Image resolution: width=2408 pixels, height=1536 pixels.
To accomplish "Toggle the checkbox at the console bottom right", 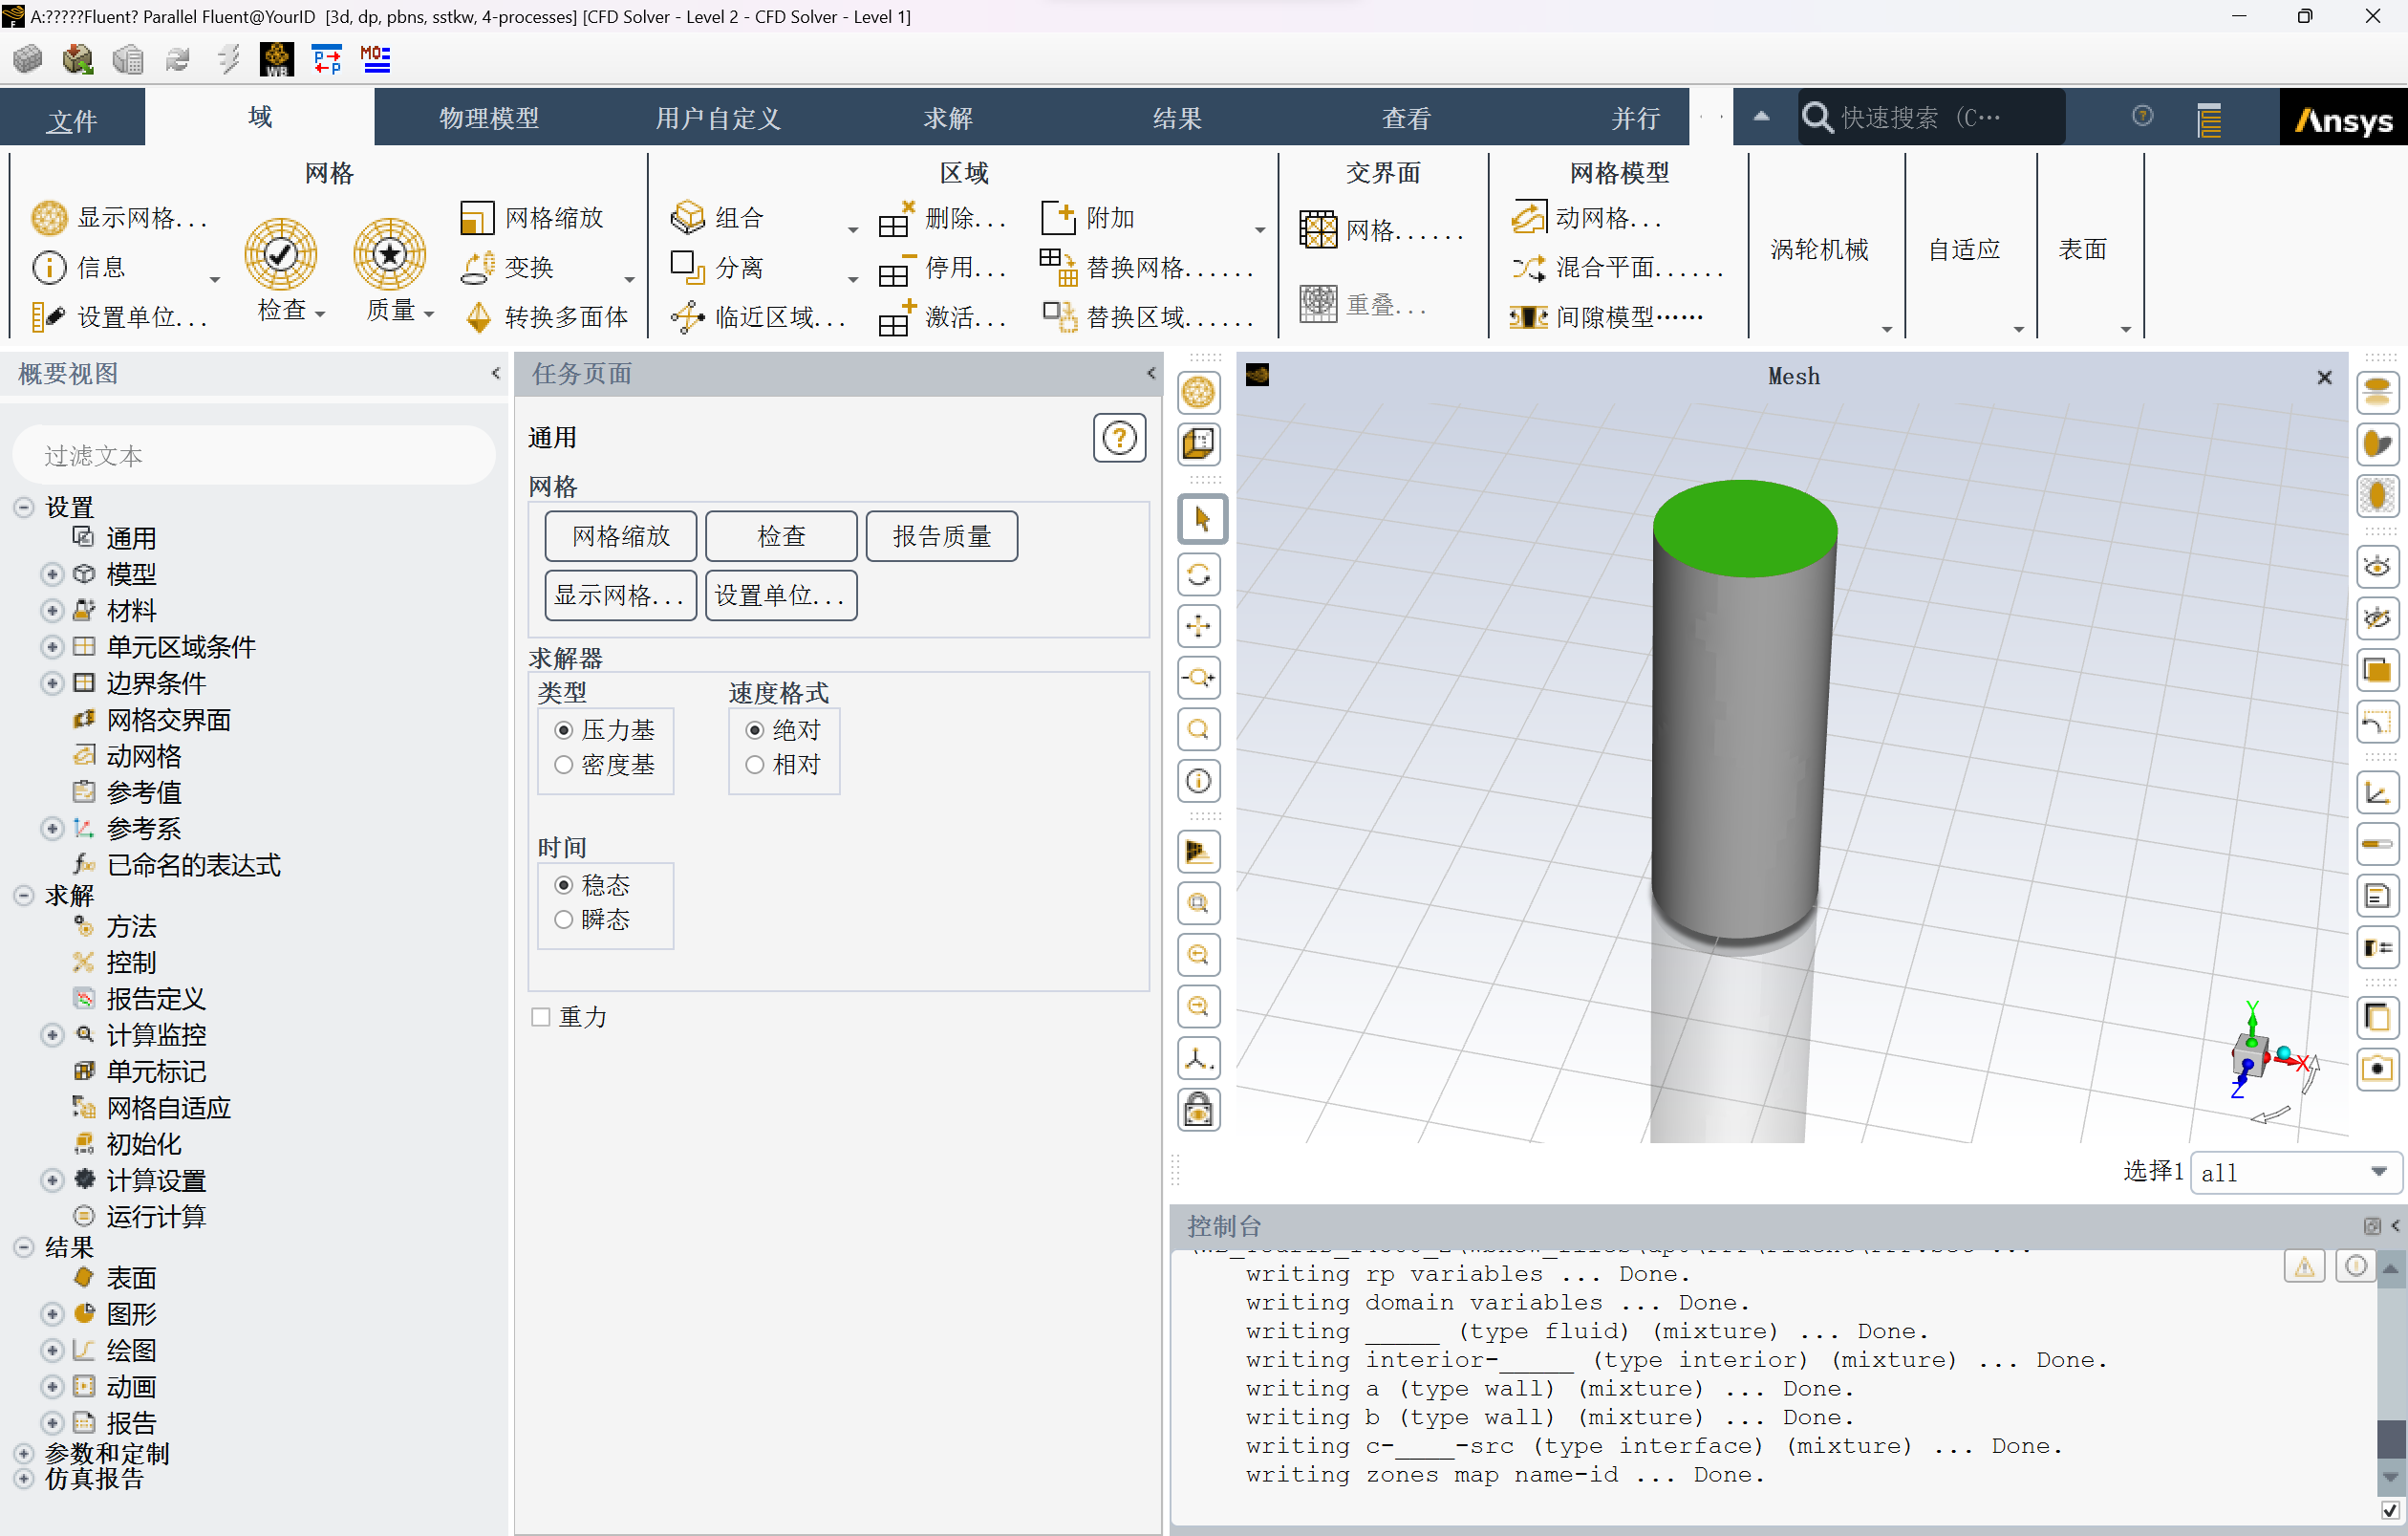I will pos(2389,1510).
